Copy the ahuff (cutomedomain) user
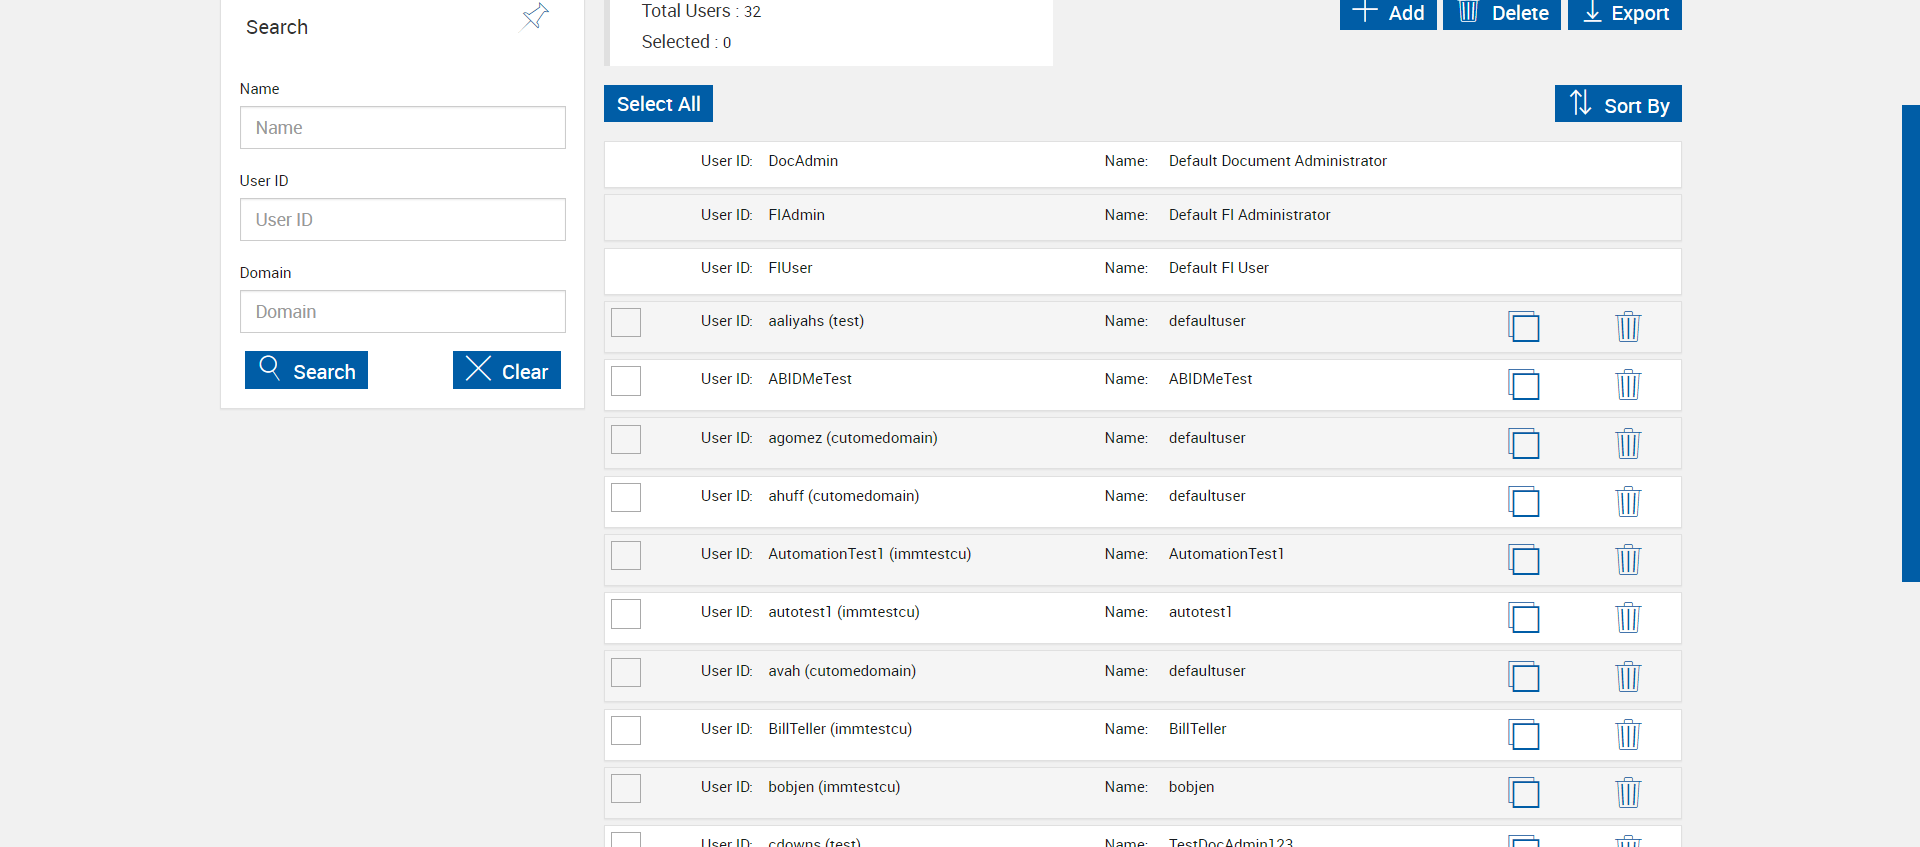Viewport: 1920px width, 847px height. (1524, 501)
